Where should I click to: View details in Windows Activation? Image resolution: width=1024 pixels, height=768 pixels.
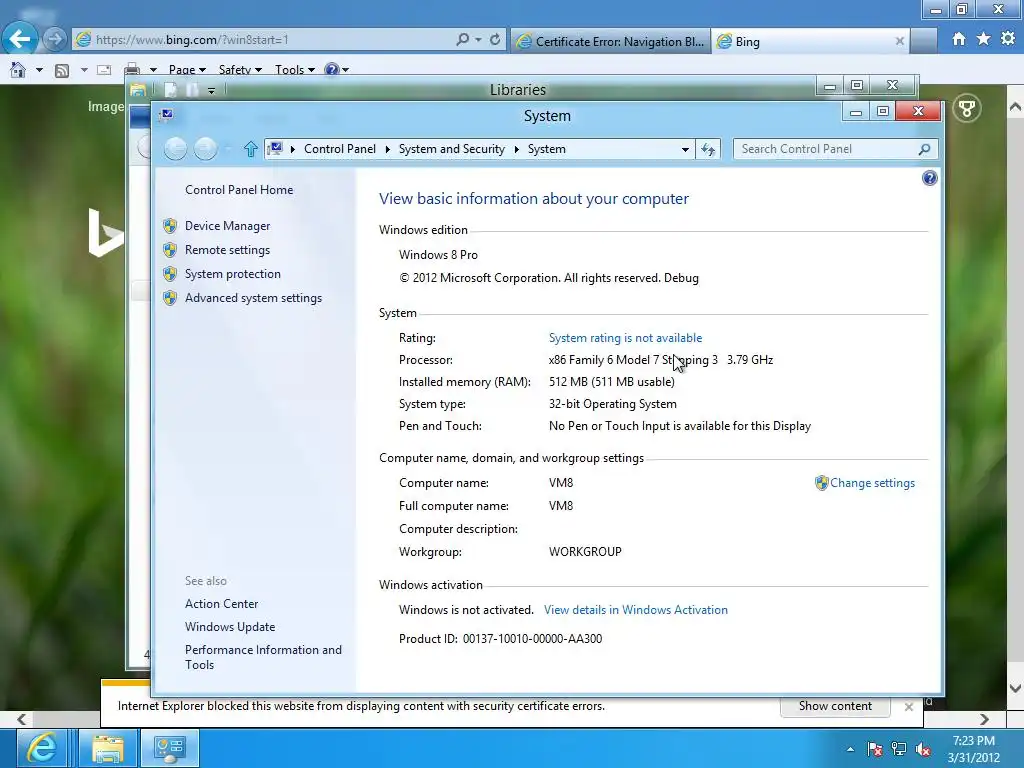[x=635, y=610]
